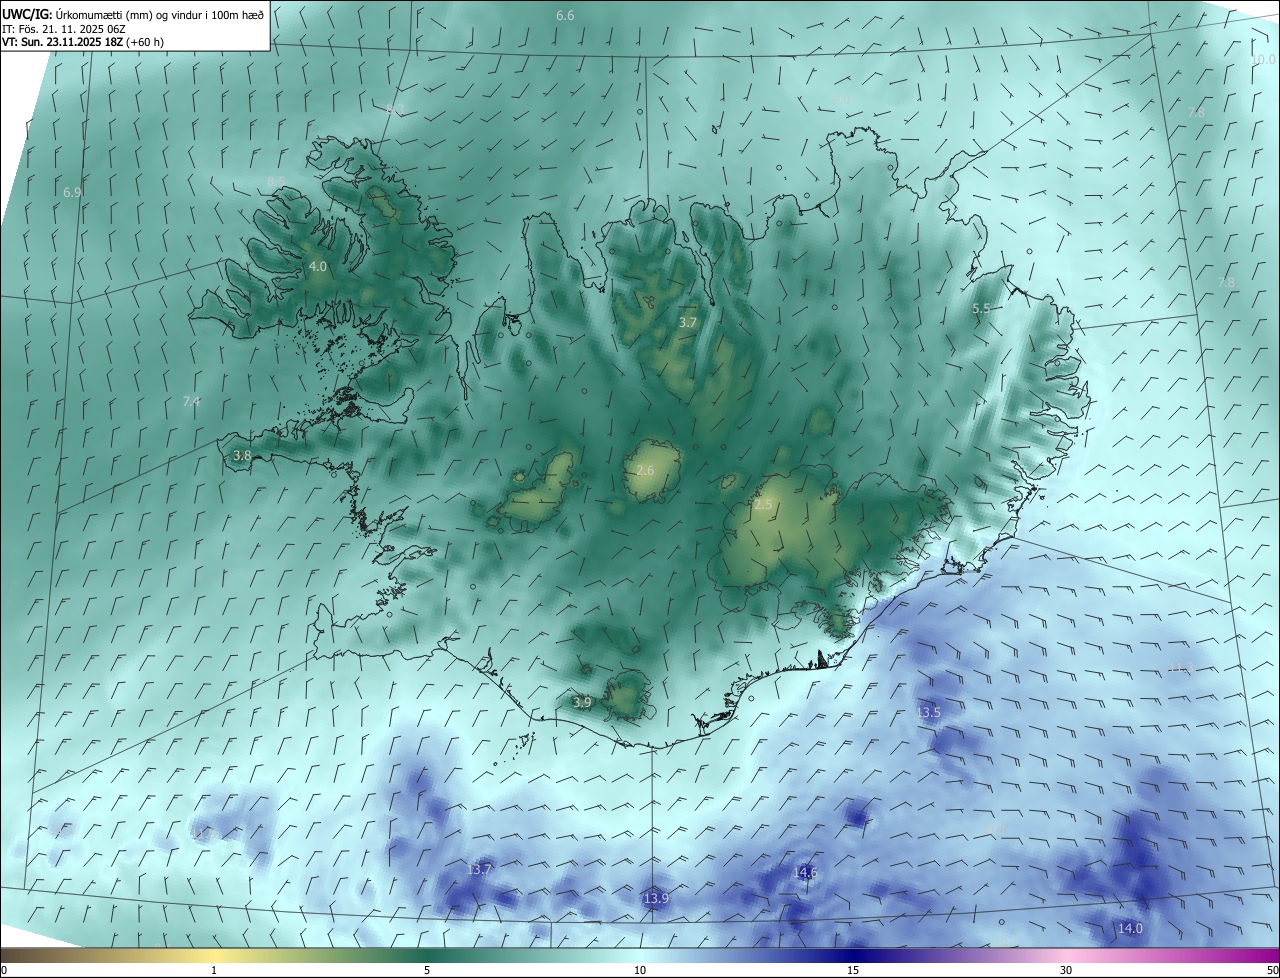Click the 50 tick on the color scale
This screenshot has width=1280, height=978.
[x=1272, y=970]
